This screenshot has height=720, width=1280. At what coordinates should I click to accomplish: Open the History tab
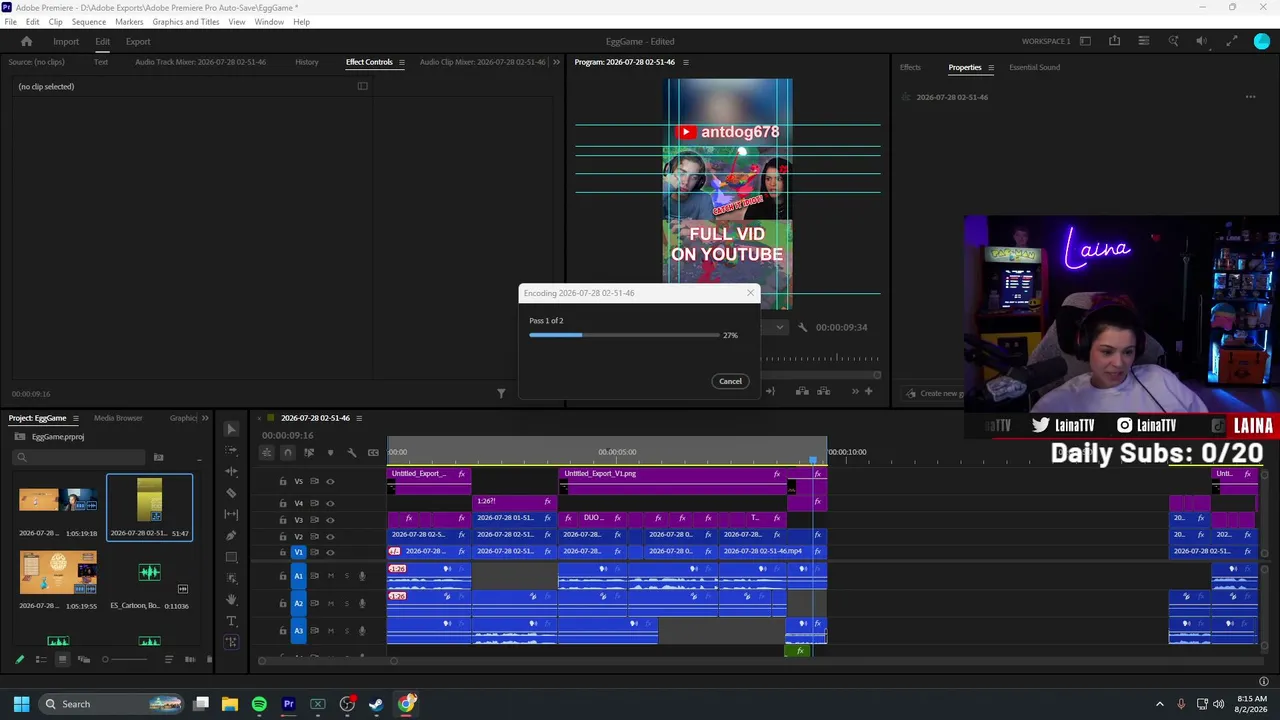click(307, 62)
